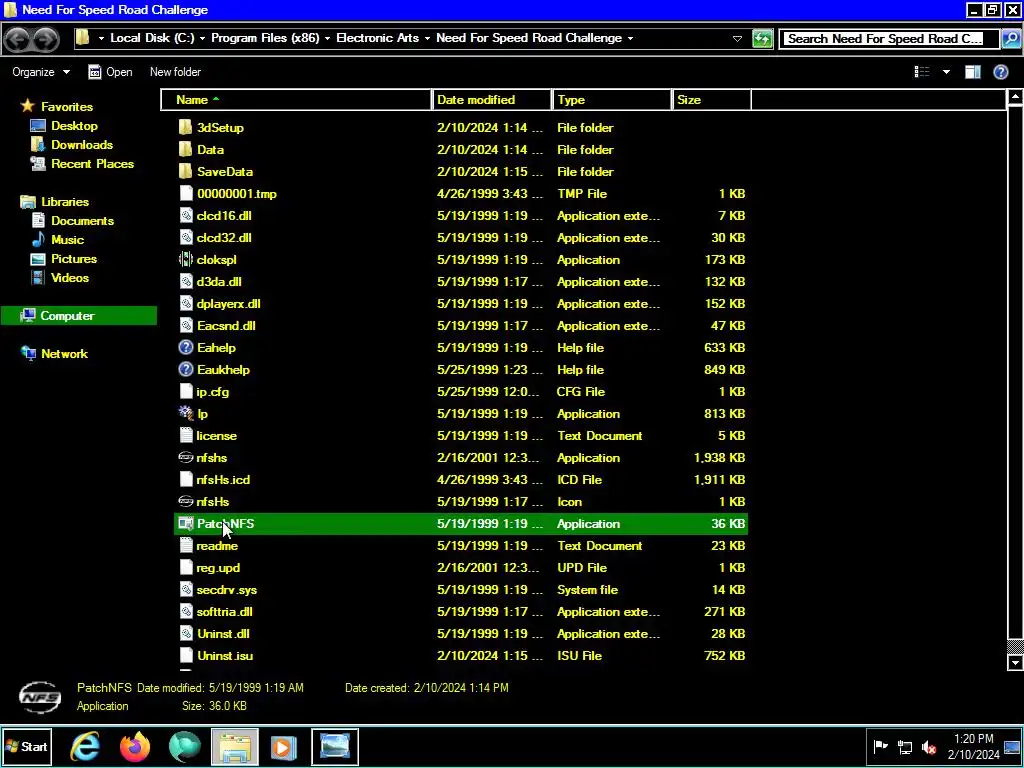This screenshot has height=768, width=1024.
Task: Open the Pictures library
Action: (74, 259)
